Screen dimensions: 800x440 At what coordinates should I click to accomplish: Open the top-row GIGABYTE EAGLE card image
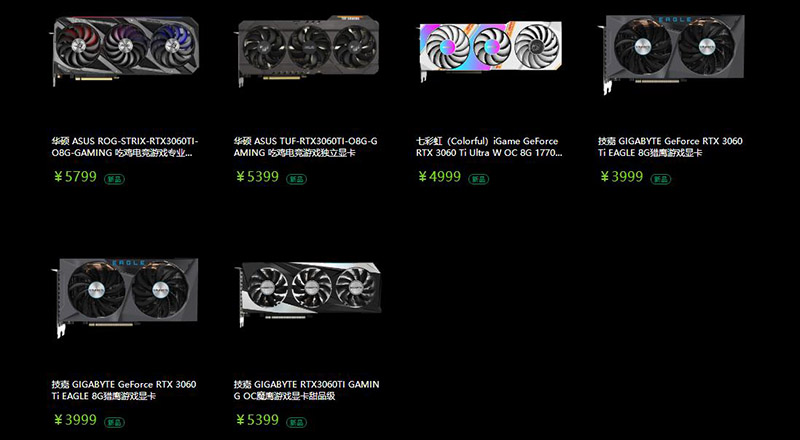pos(671,54)
